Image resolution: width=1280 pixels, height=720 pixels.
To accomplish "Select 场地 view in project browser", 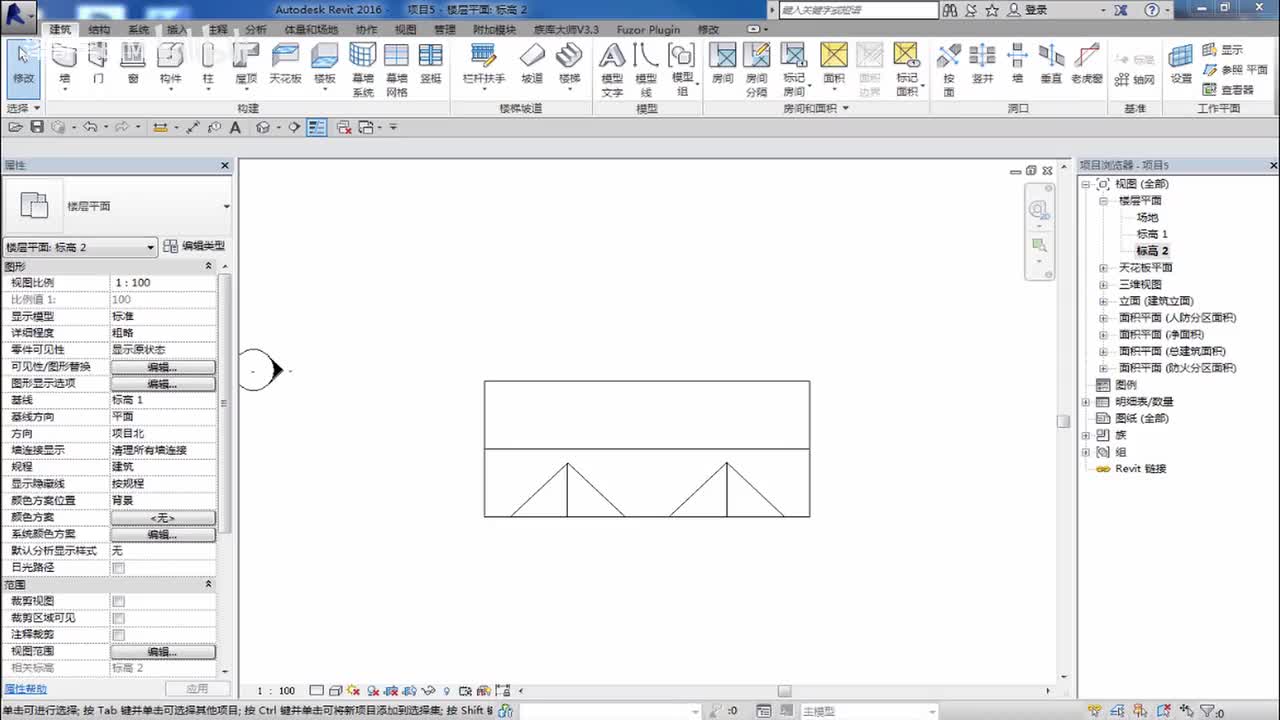I will coord(1147,217).
